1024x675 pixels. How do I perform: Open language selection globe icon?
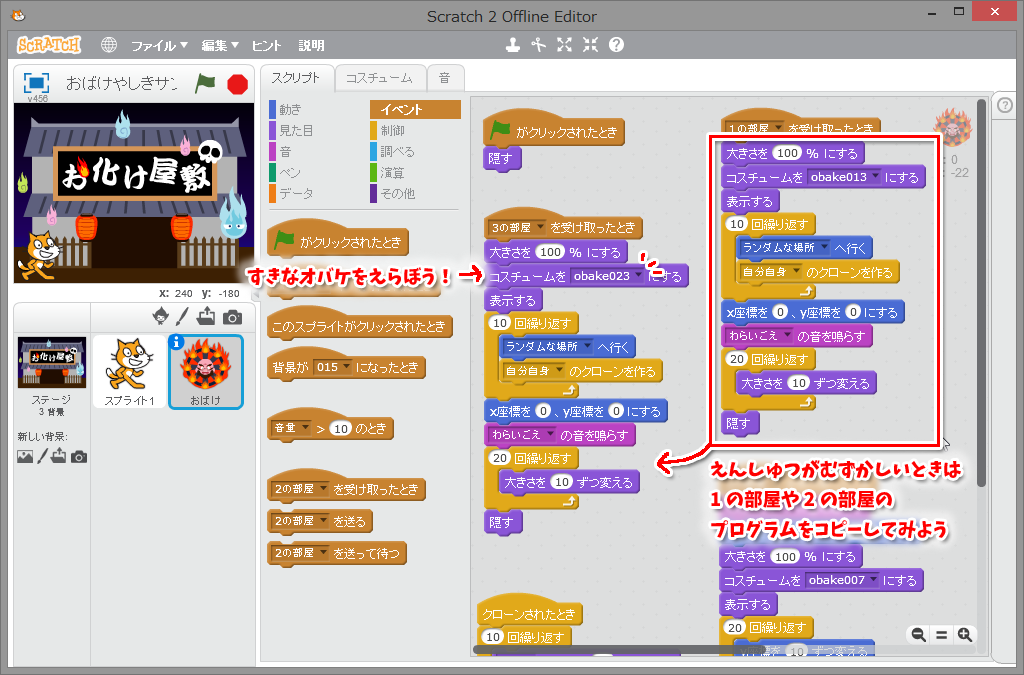[109, 44]
